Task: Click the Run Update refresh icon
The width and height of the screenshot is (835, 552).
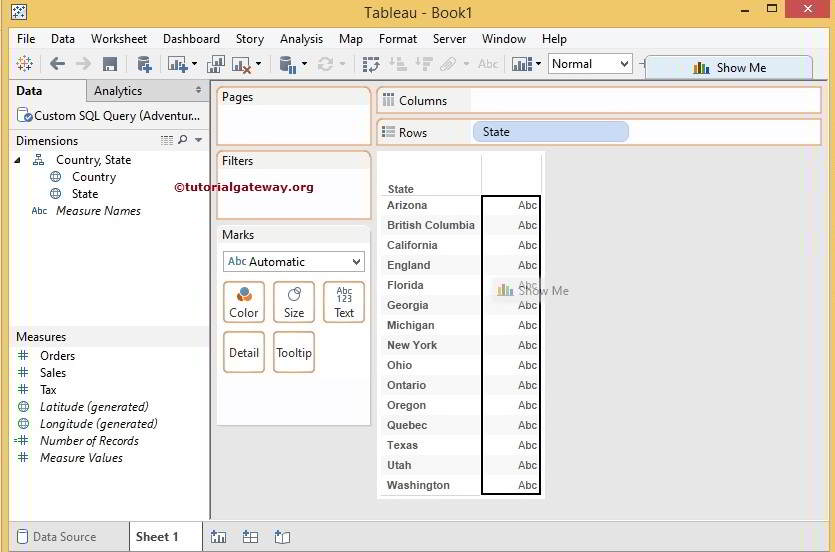Action: (325, 64)
